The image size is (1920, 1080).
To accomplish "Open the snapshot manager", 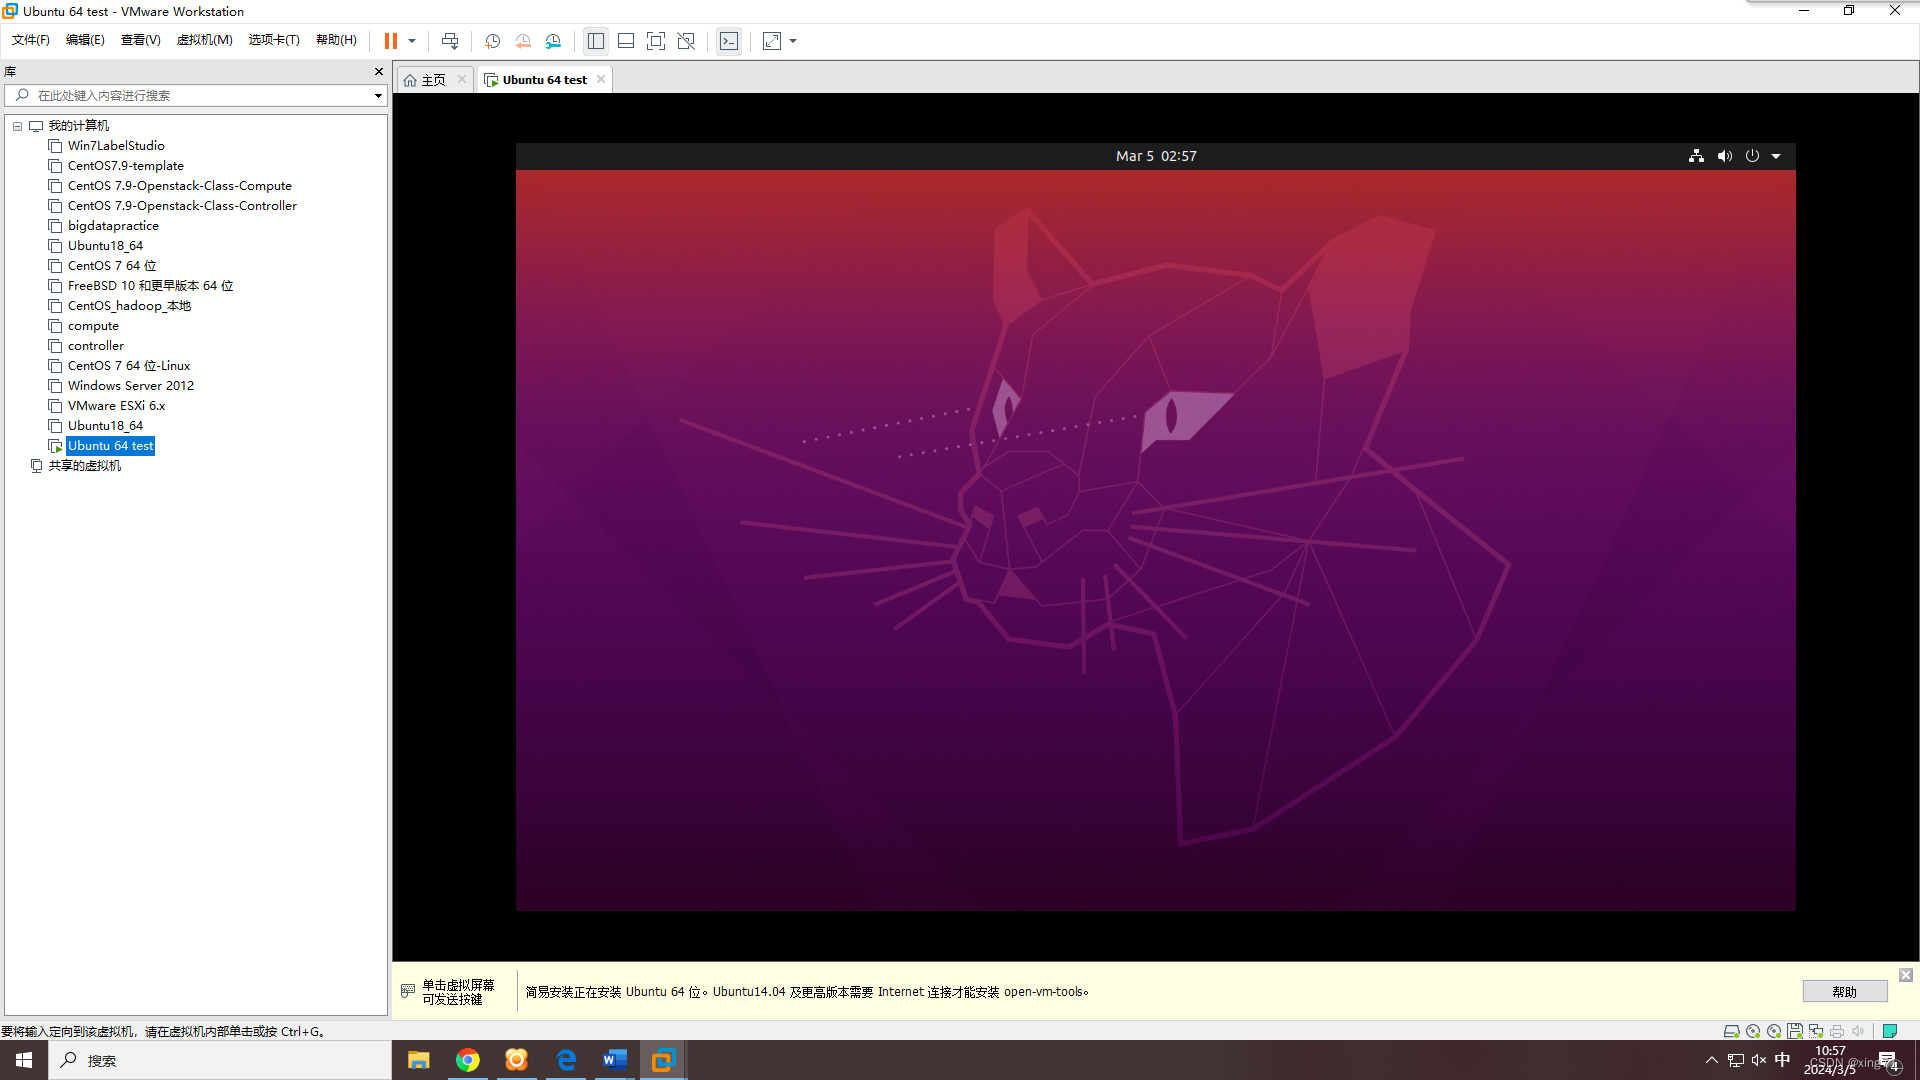I will (x=554, y=41).
